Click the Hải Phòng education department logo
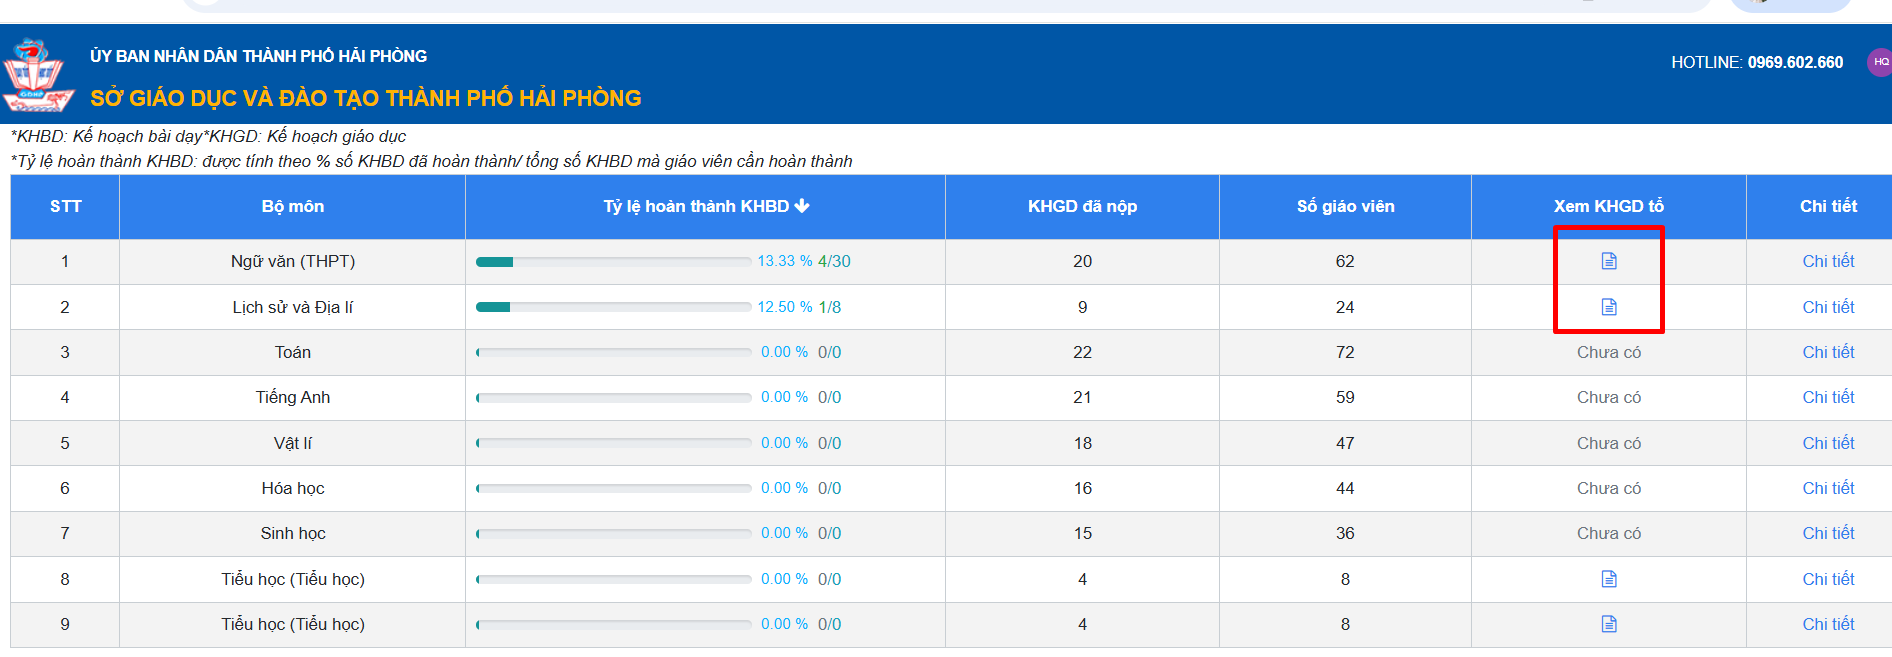The image size is (1892, 657). pyautogui.click(x=38, y=75)
